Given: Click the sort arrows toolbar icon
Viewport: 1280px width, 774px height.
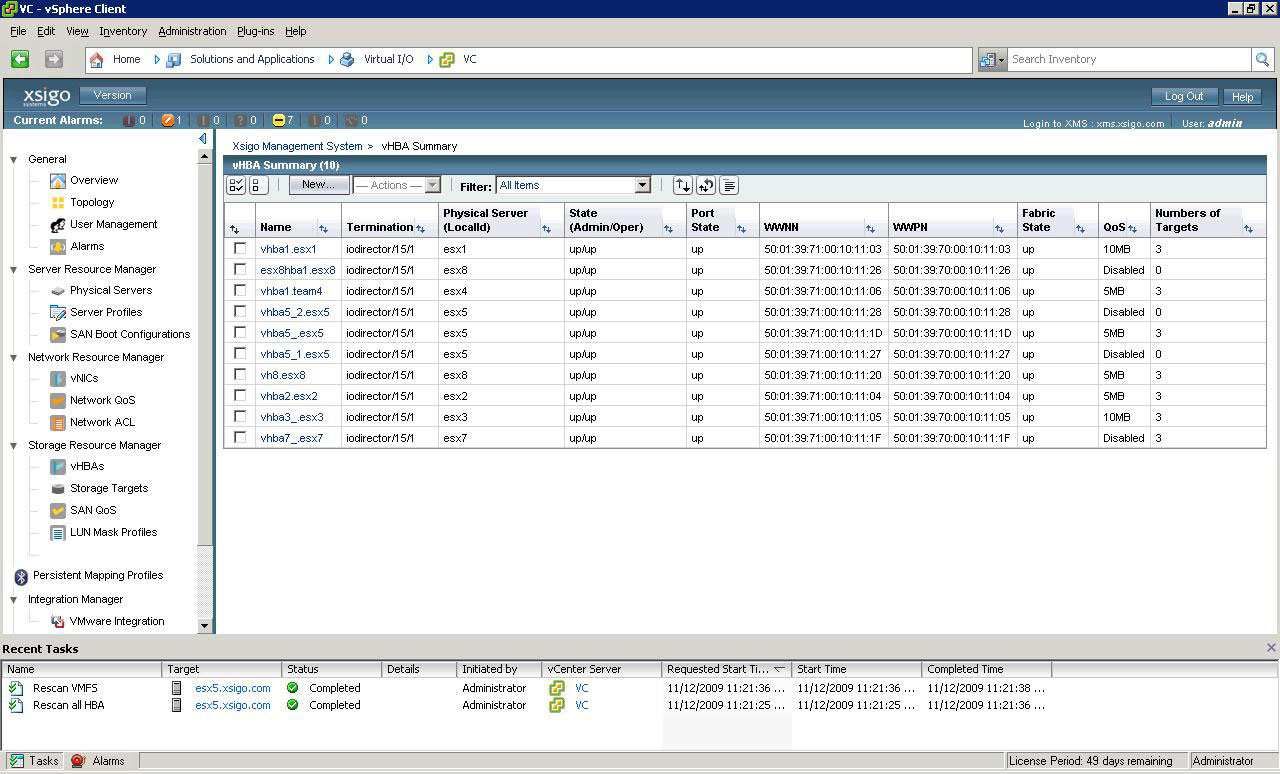Looking at the screenshot, I should pyautogui.click(x=682, y=185).
